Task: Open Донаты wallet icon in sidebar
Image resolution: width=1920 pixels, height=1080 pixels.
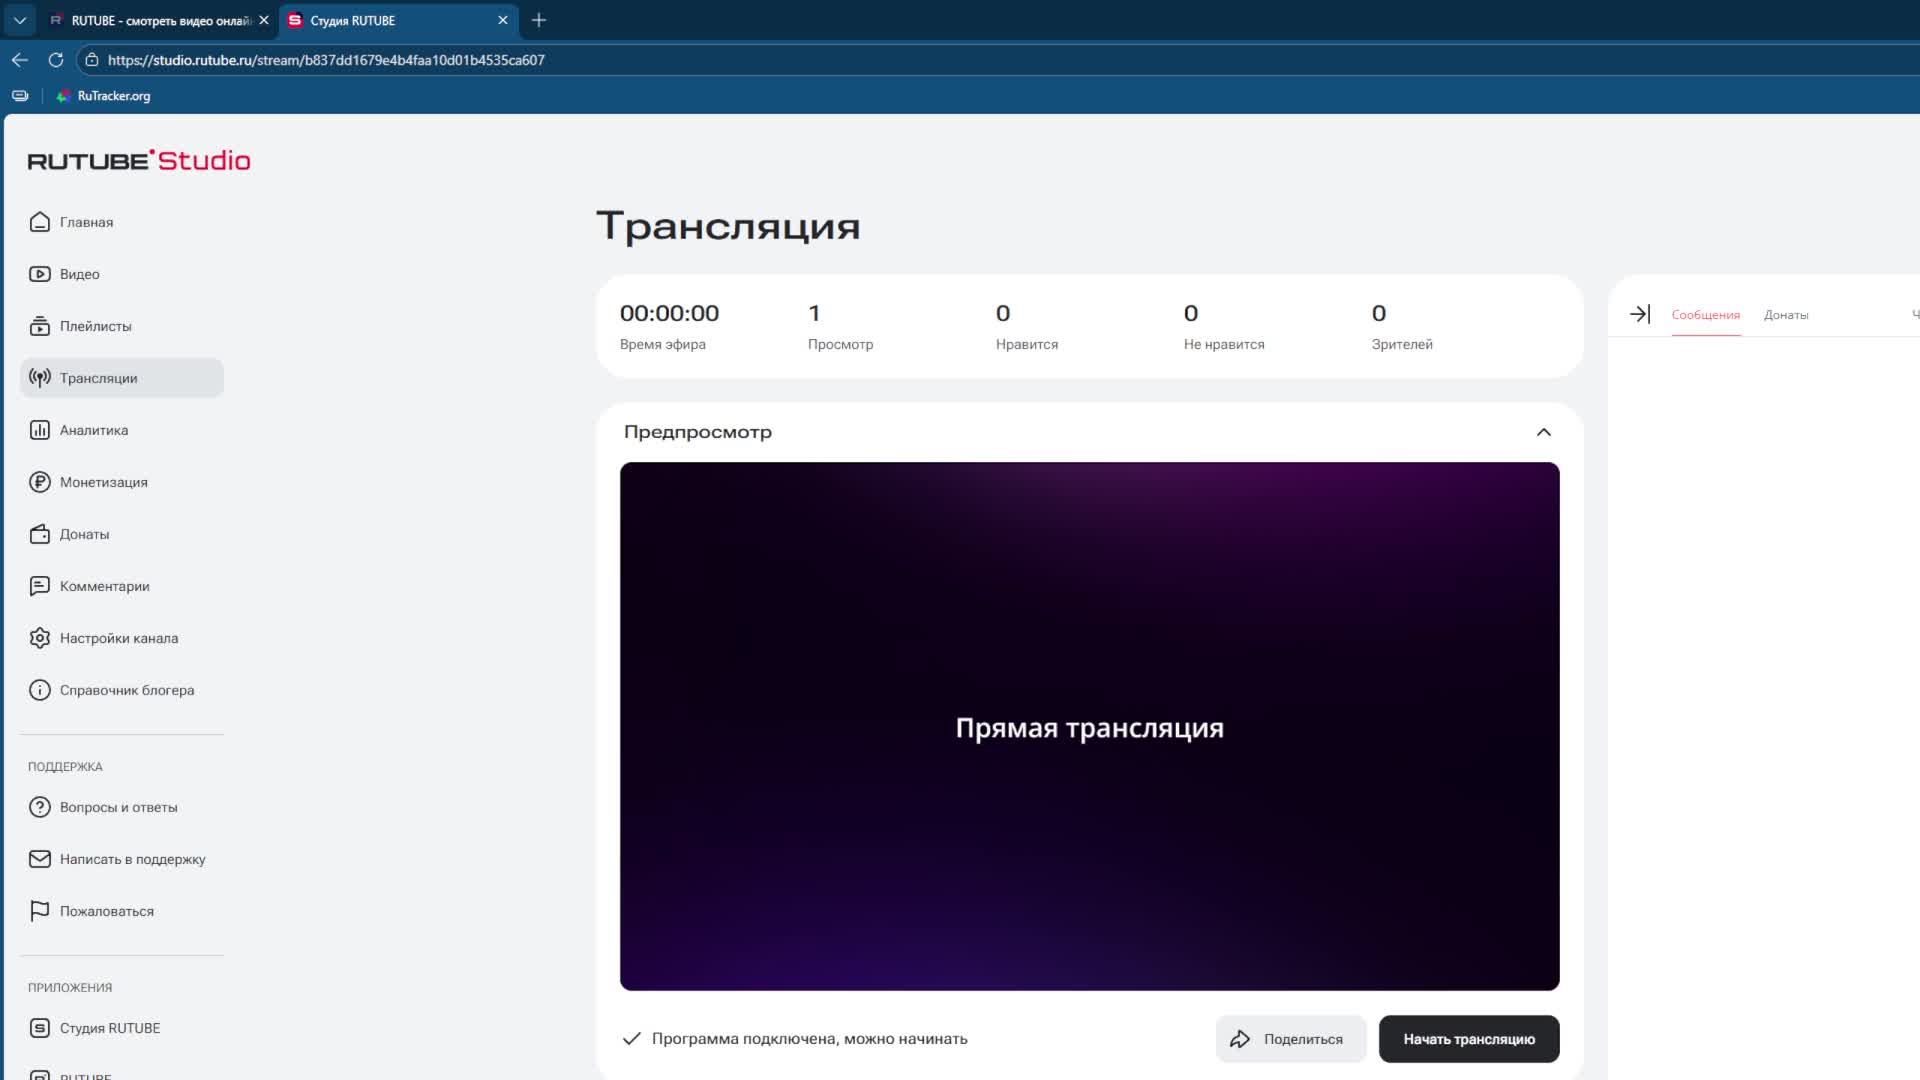Action: (x=40, y=534)
